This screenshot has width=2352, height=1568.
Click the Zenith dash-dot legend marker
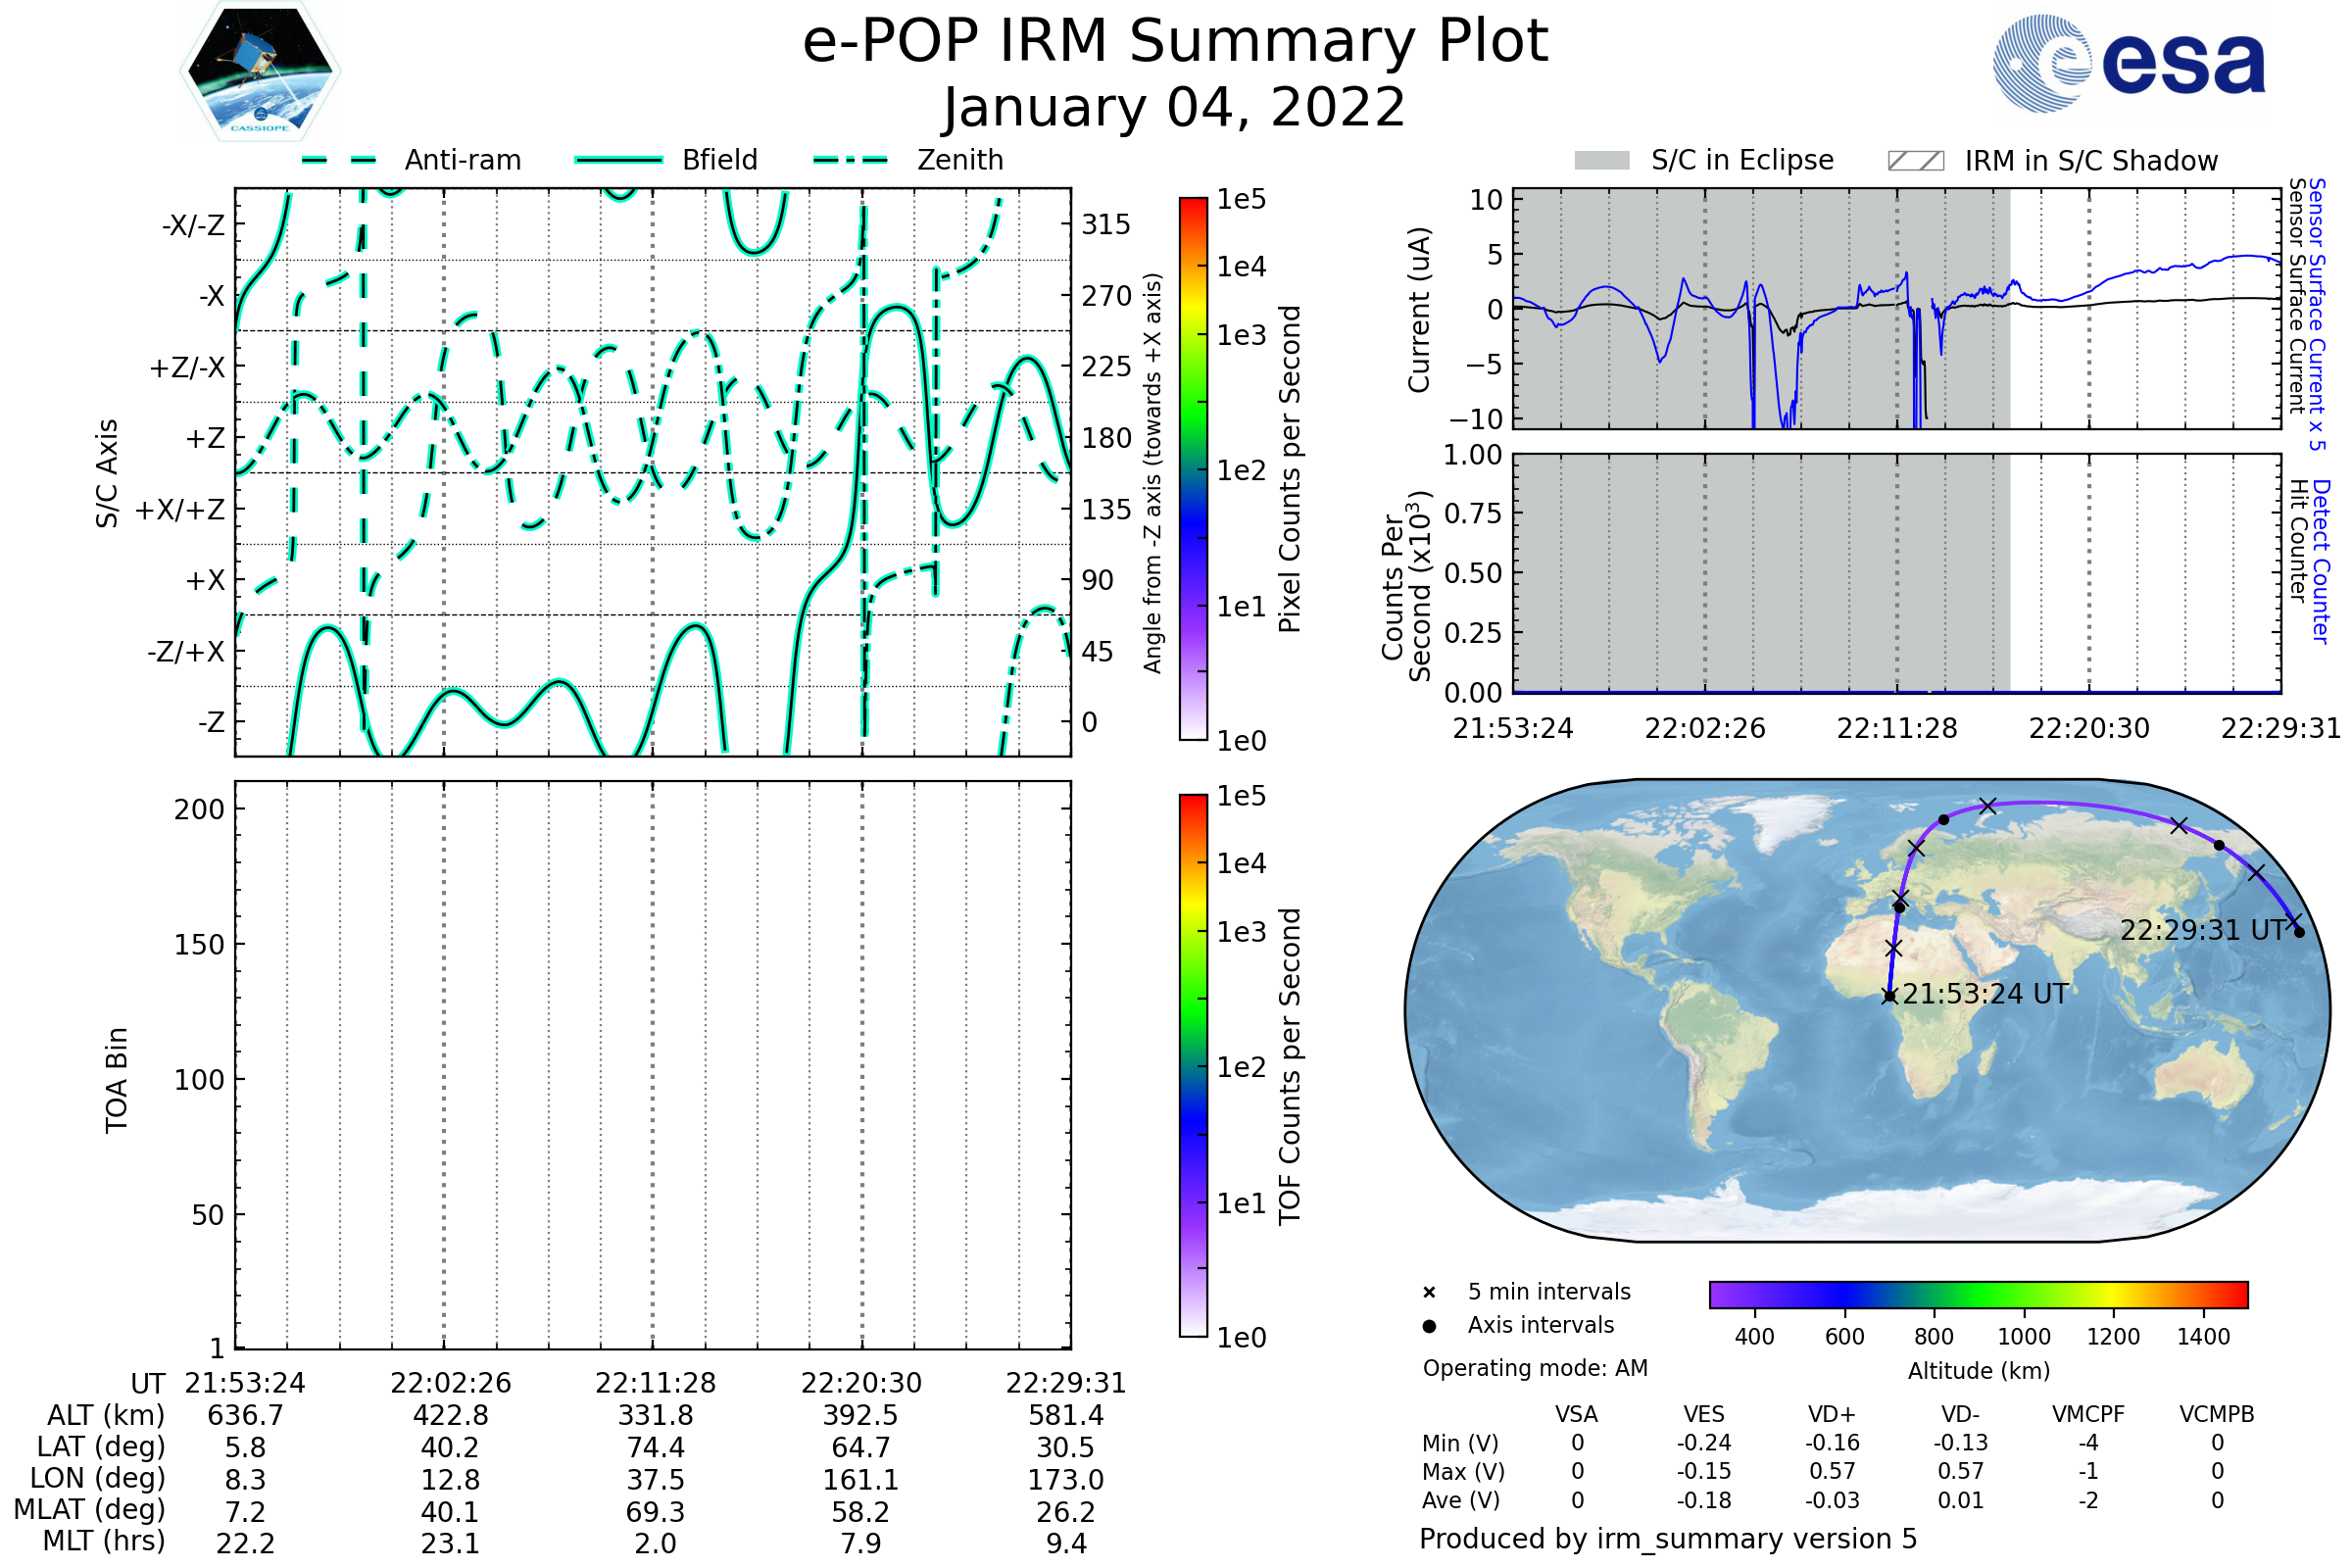tap(851, 160)
